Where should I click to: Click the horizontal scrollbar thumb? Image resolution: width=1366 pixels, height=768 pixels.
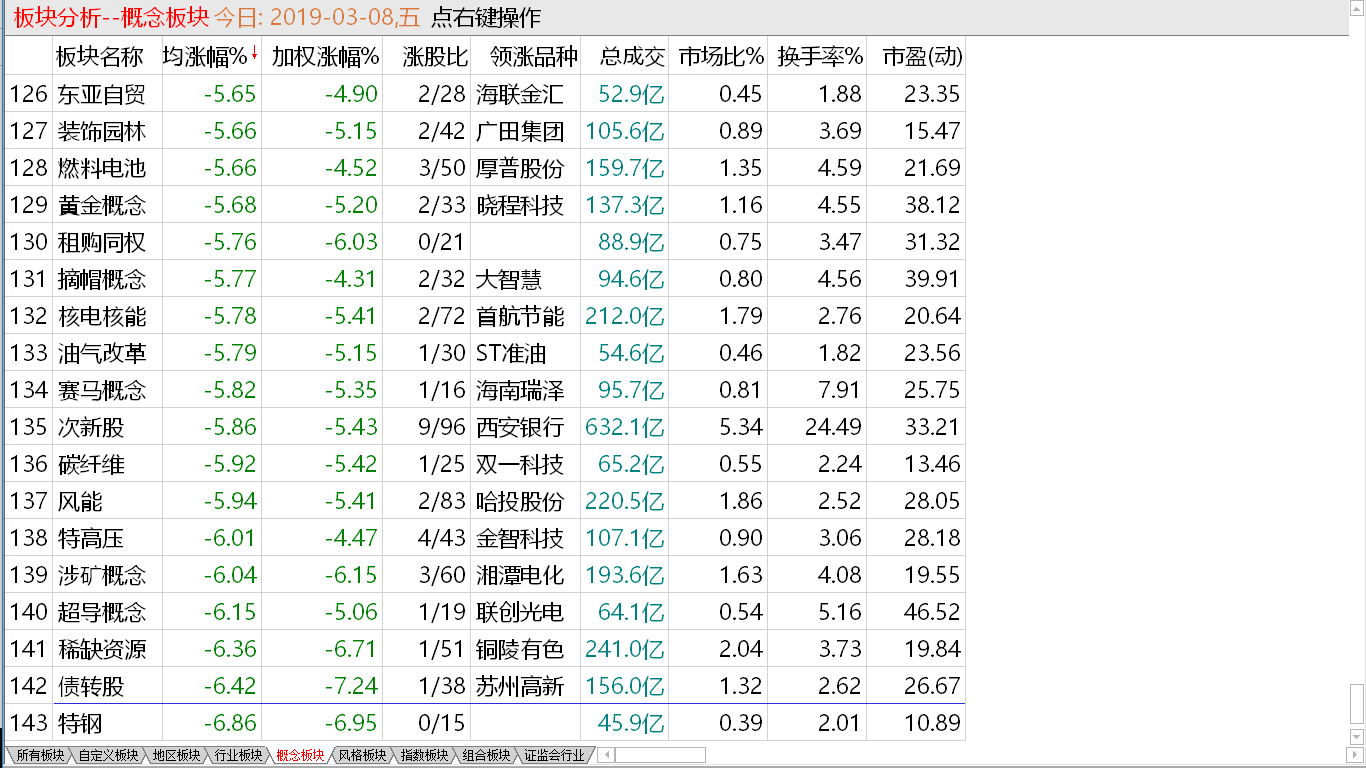[x=661, y=755]
